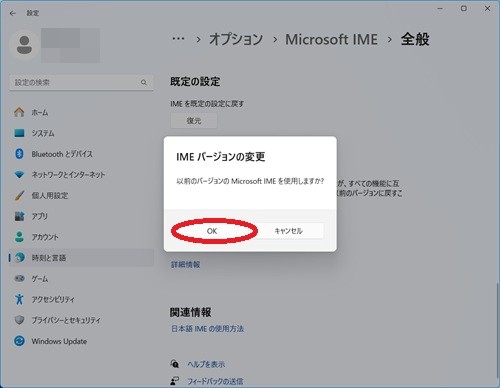
Task: Click the help icon beside ヘルプを表示
Action: [x=175, y=364]
